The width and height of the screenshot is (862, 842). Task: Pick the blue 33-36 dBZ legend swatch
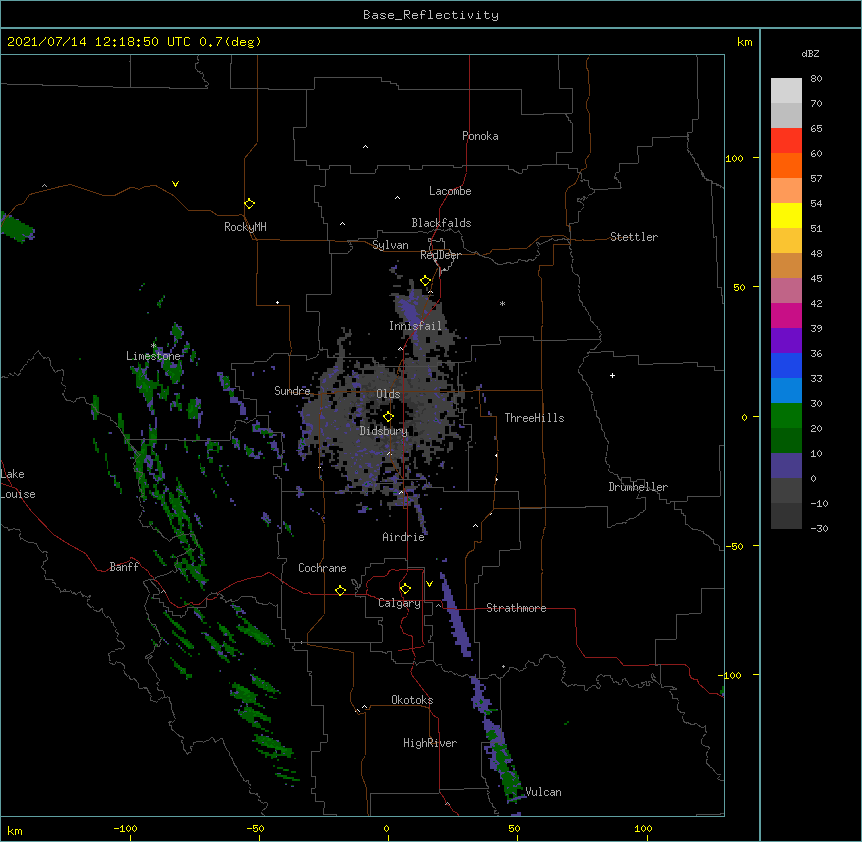[786, 365]
